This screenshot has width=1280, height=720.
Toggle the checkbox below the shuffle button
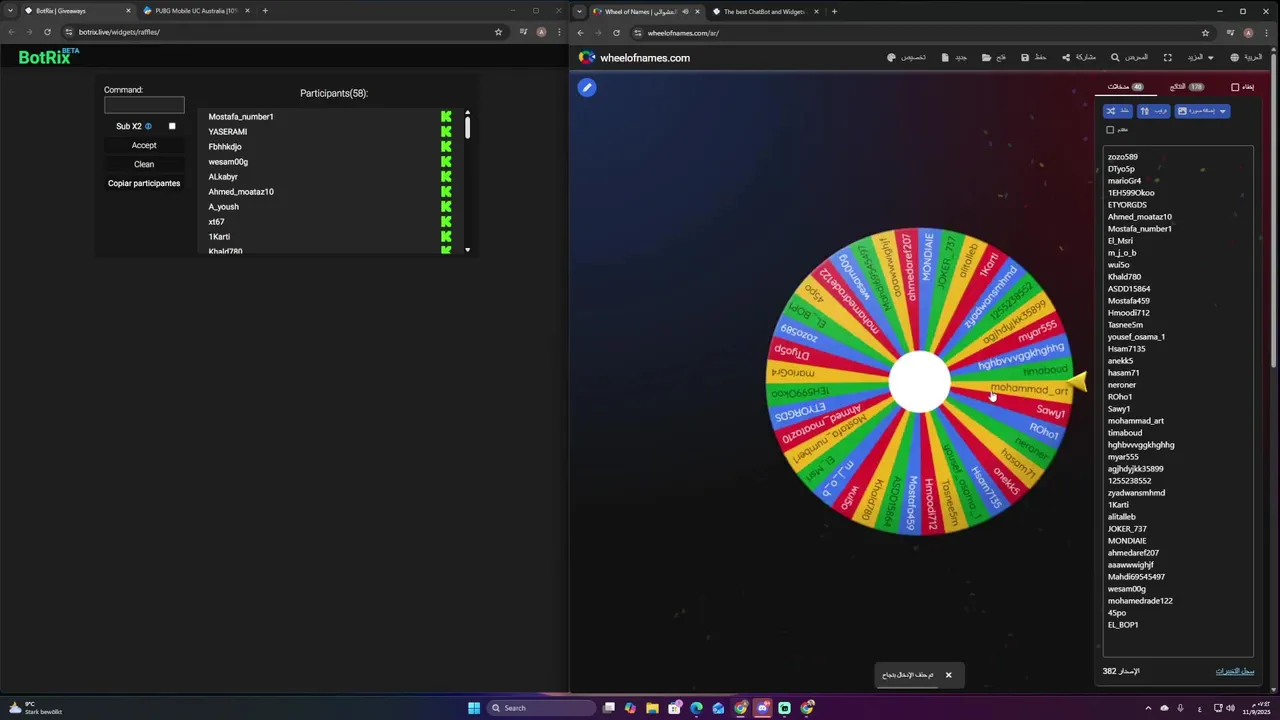click(x=1110, y=130)
